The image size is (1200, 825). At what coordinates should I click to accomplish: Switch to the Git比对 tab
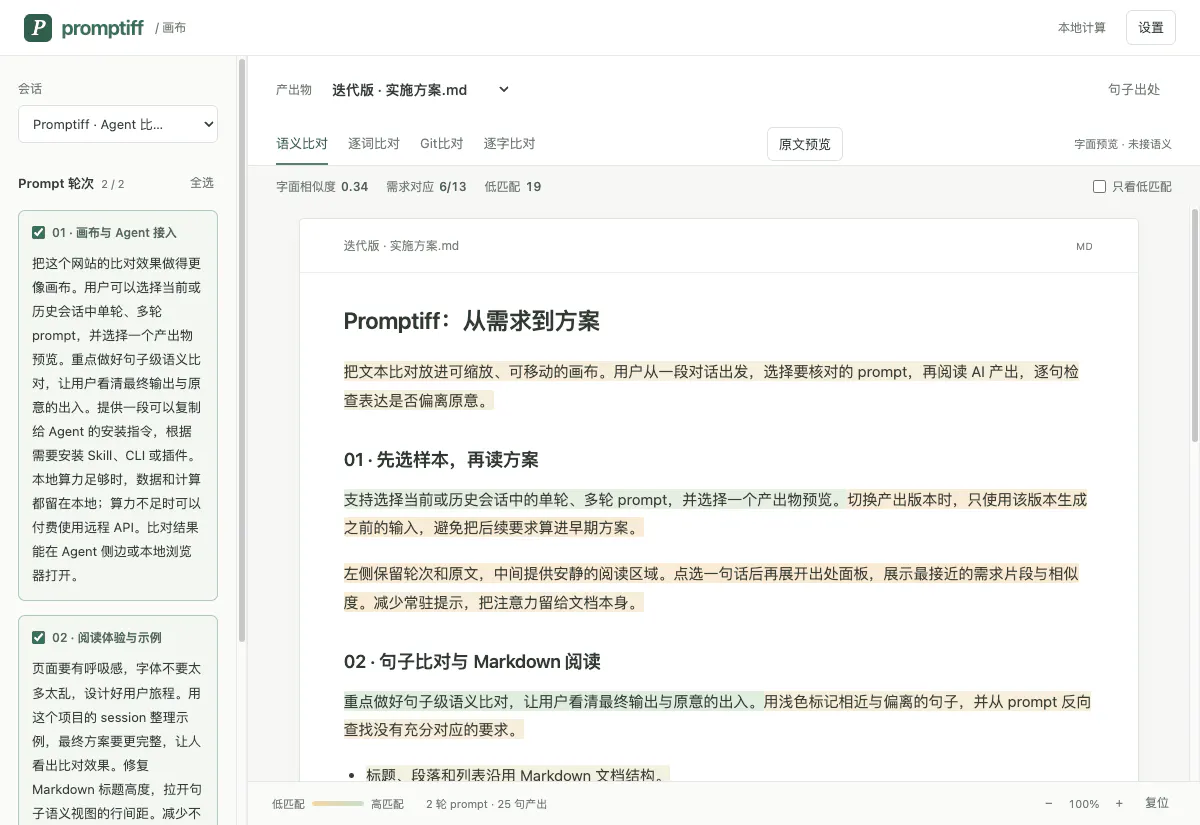click(x=442, y=144)
